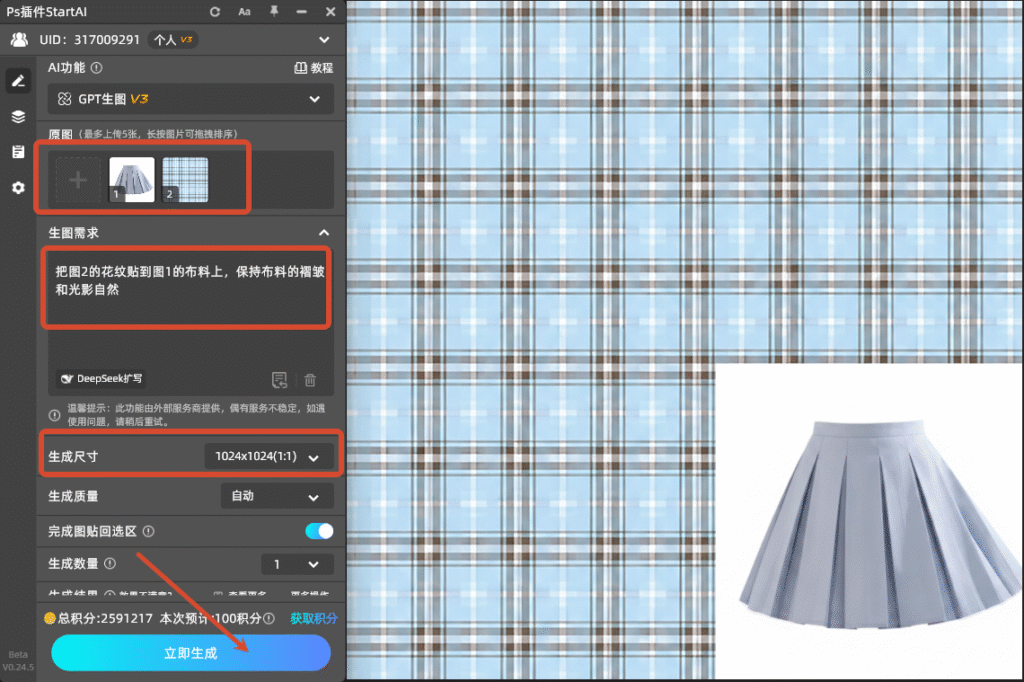This screenshot has width=1024, height=682.
Task: Open the pencil edit tab in sidebar
Action: click(x=18, y=81)
